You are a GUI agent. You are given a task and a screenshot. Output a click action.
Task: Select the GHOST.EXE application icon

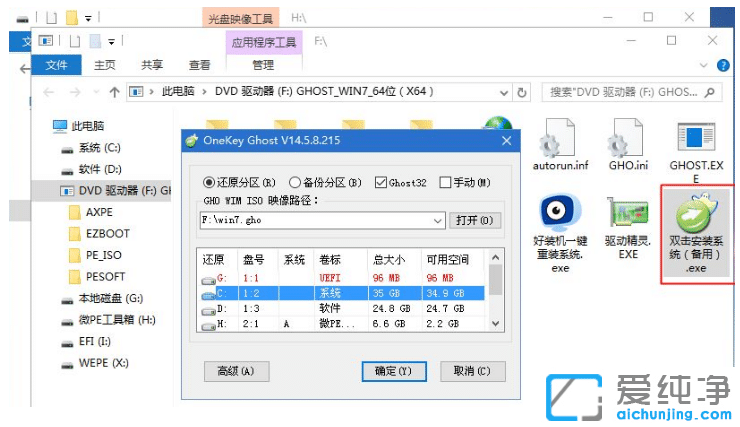tap(696, 137)
